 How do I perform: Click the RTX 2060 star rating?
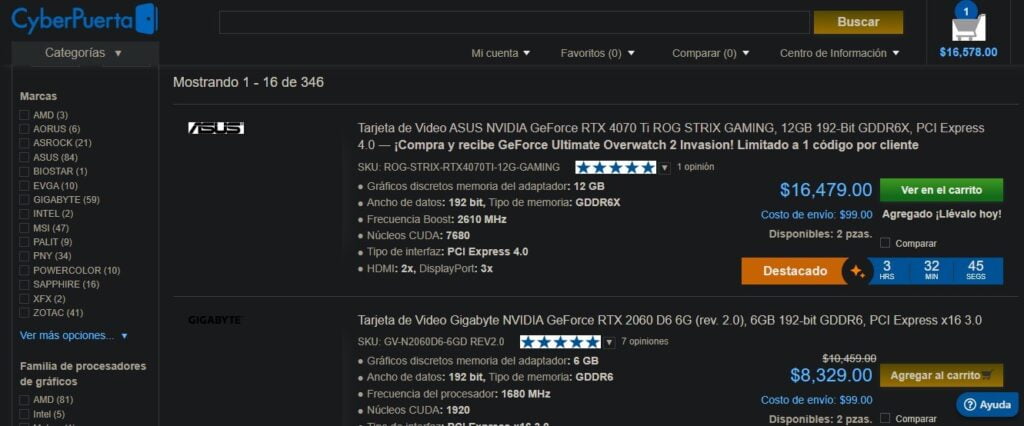[x=560, y=342]
